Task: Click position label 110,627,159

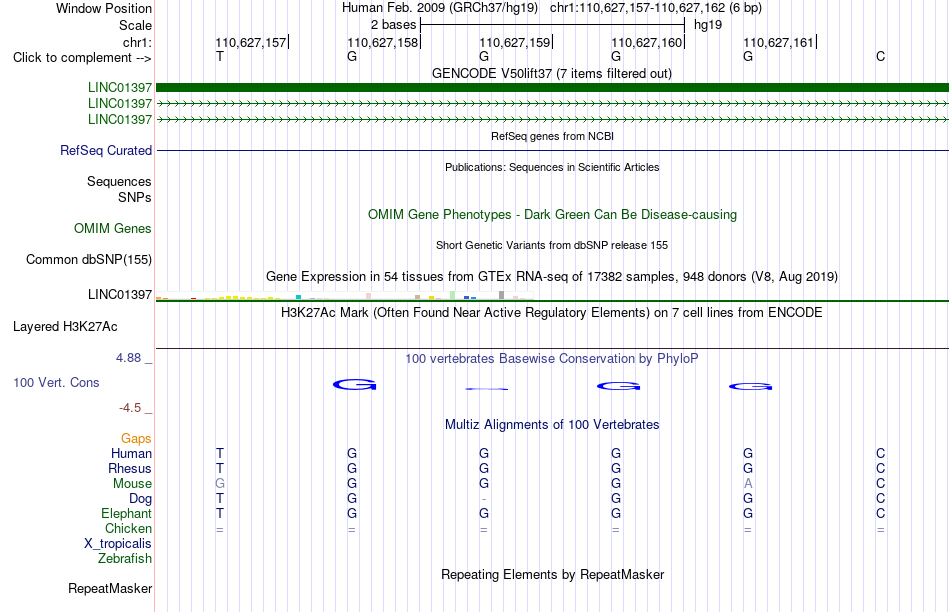Action: [515, 42]
